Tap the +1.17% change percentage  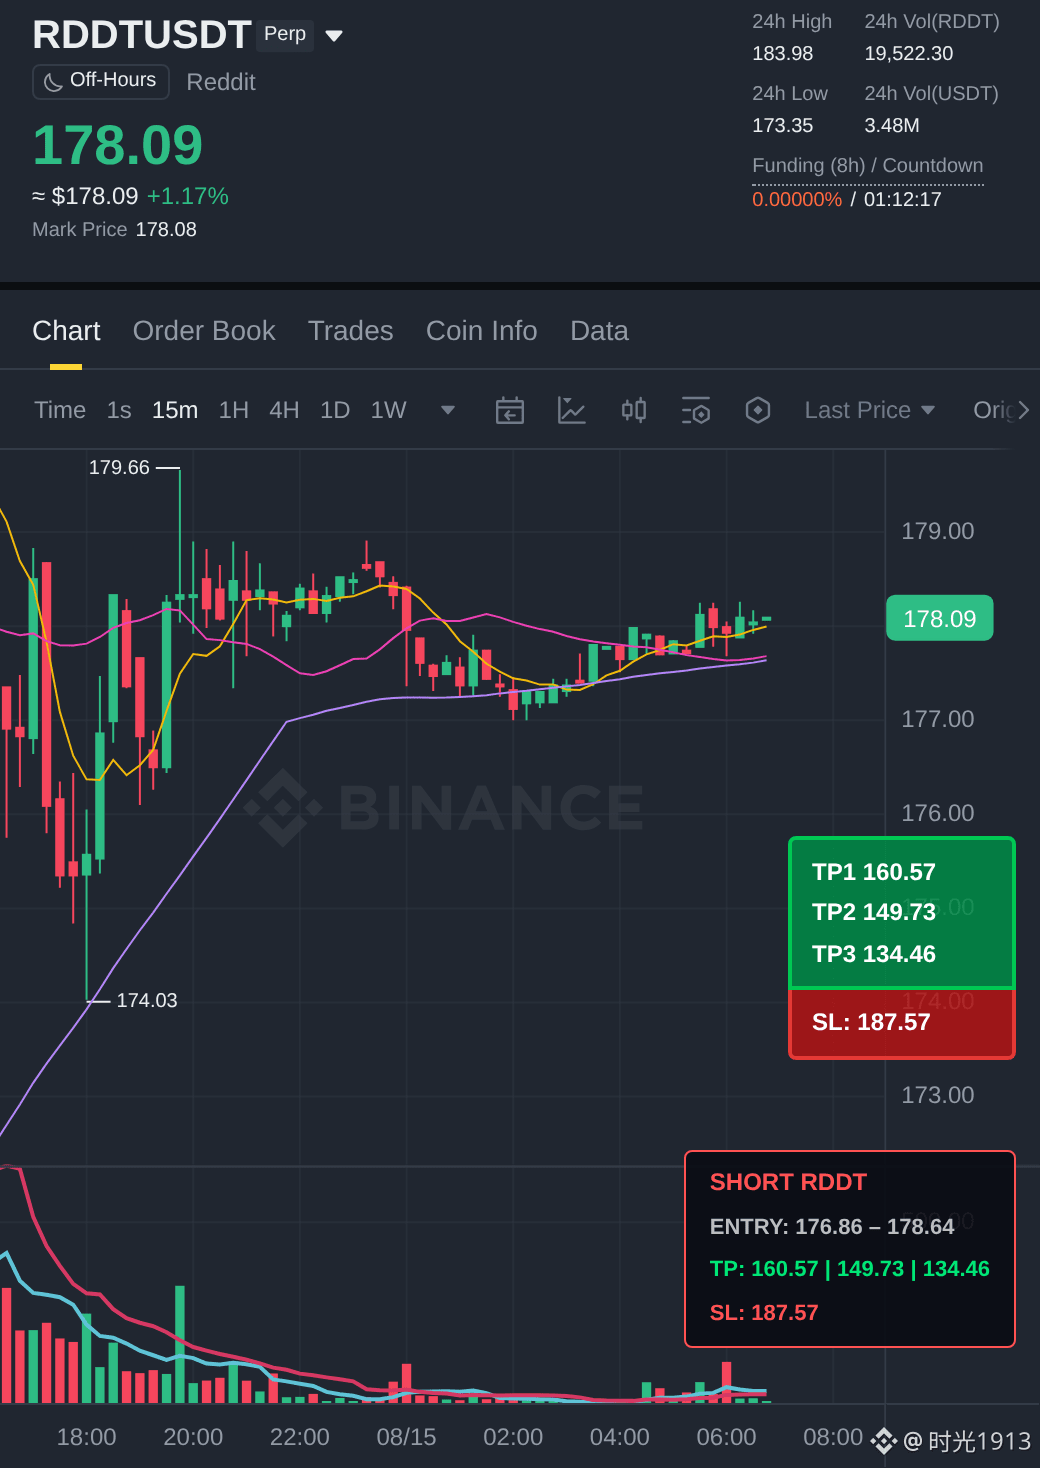(188, 196)
